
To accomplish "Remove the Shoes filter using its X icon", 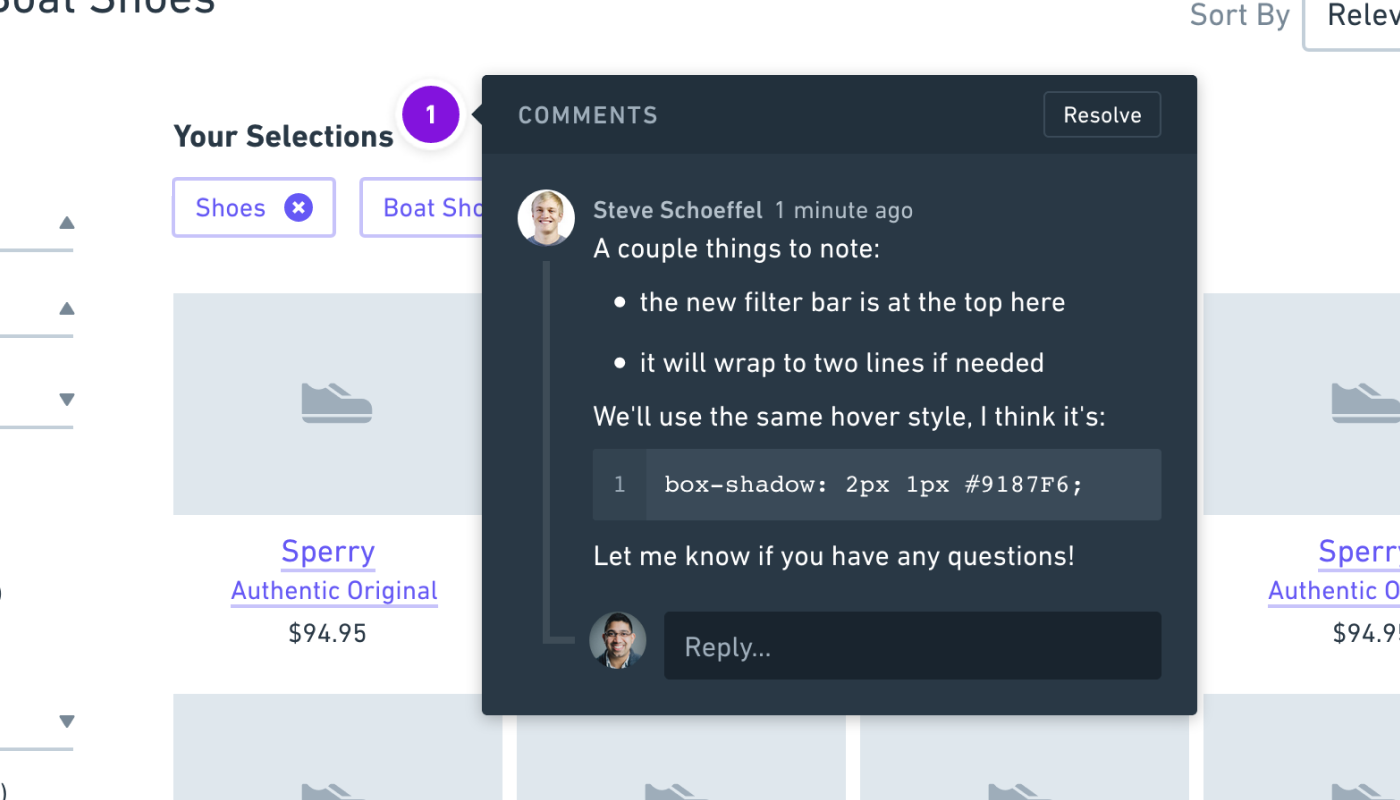I will (x=298, y=207).
